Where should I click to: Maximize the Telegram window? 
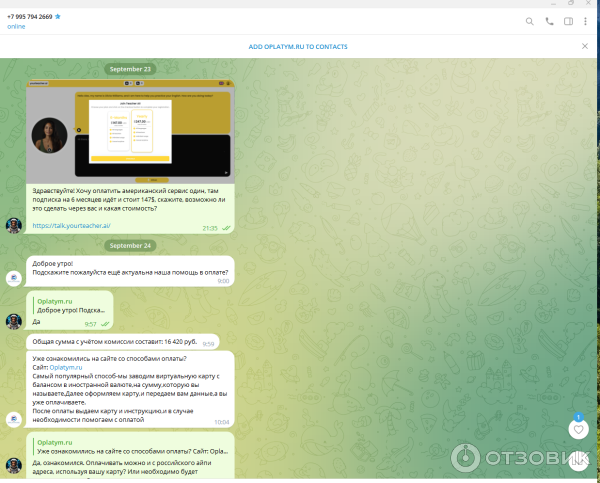coord(569,4)
